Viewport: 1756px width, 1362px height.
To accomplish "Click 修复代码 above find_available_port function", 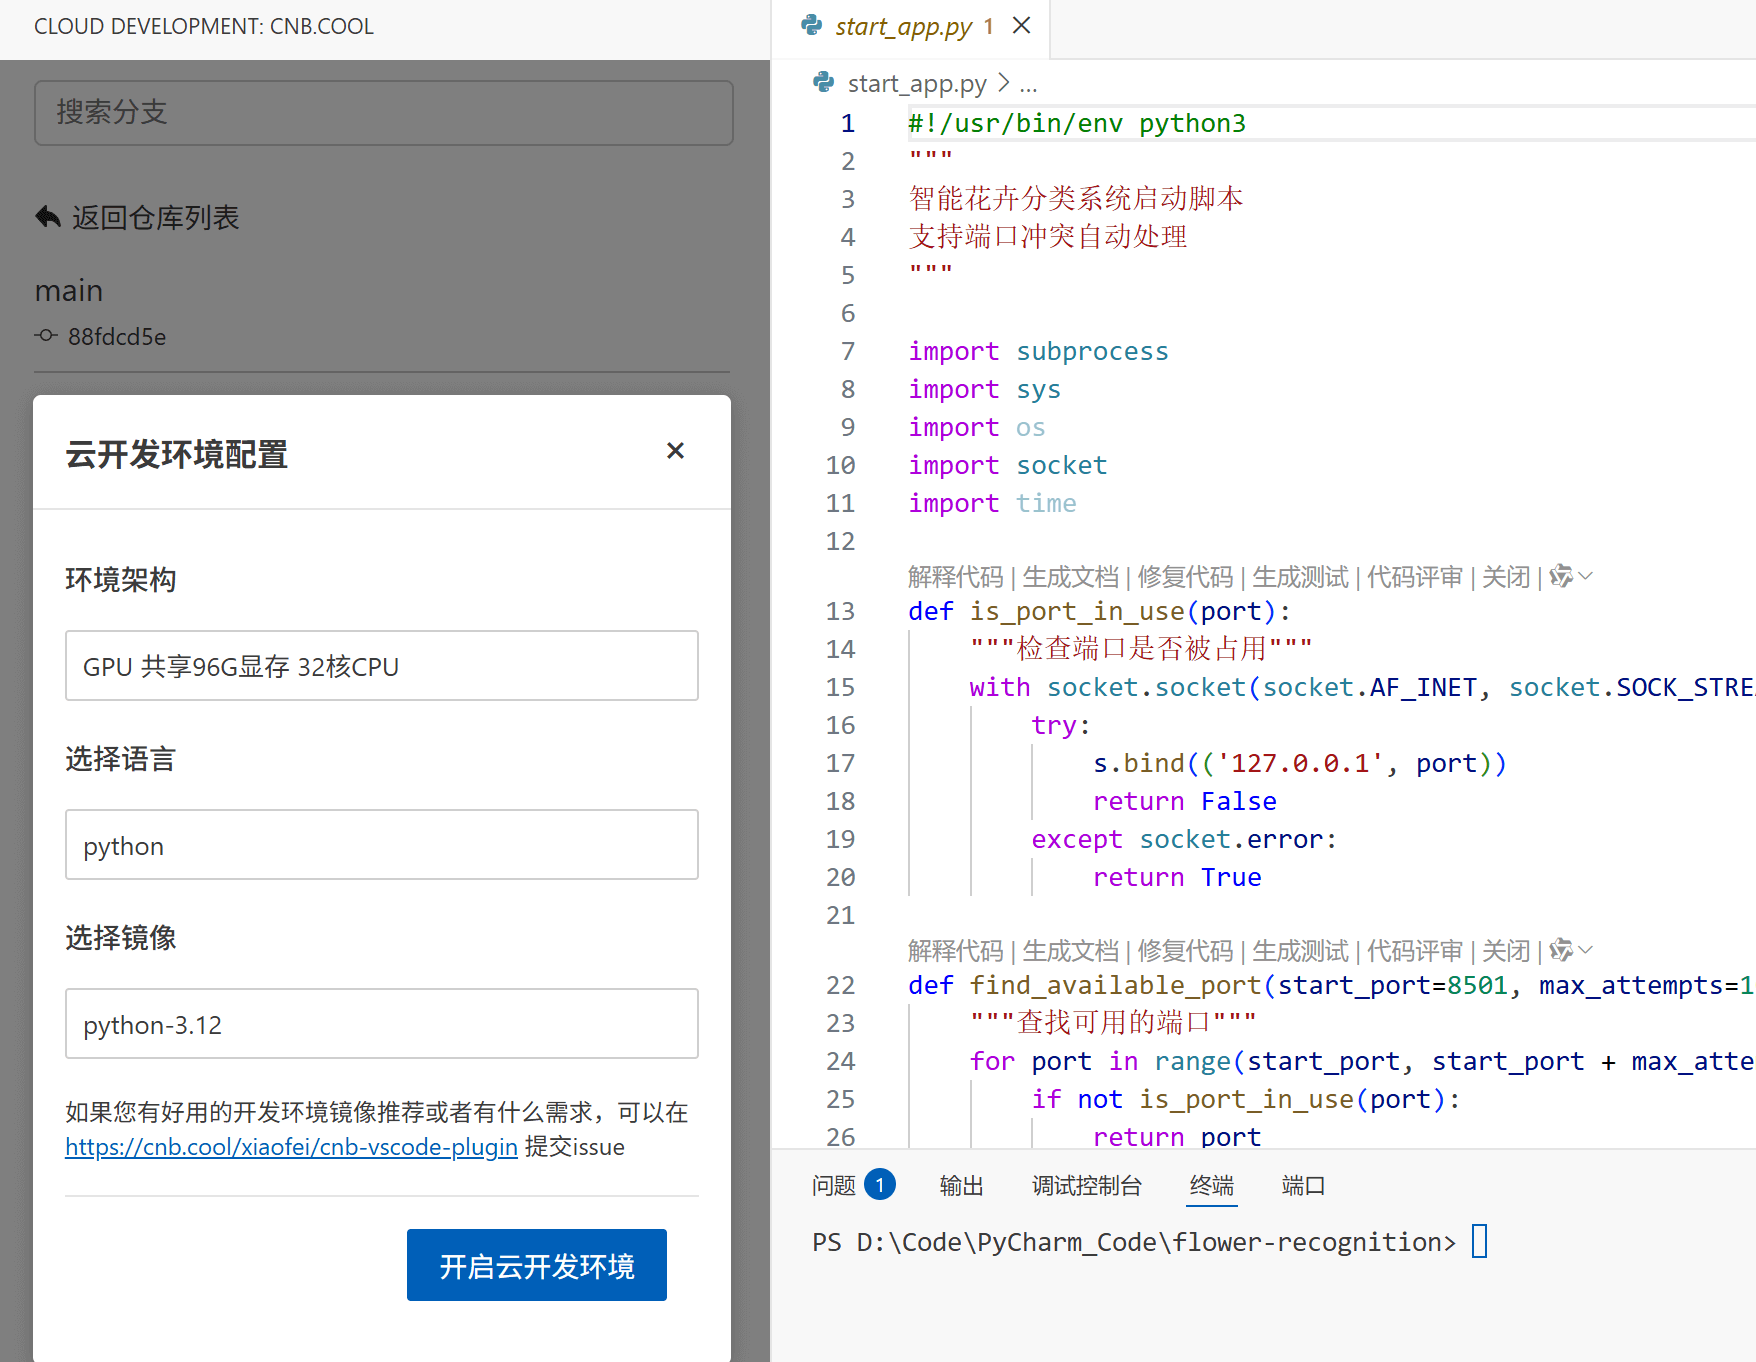I will pos(1185,950).
